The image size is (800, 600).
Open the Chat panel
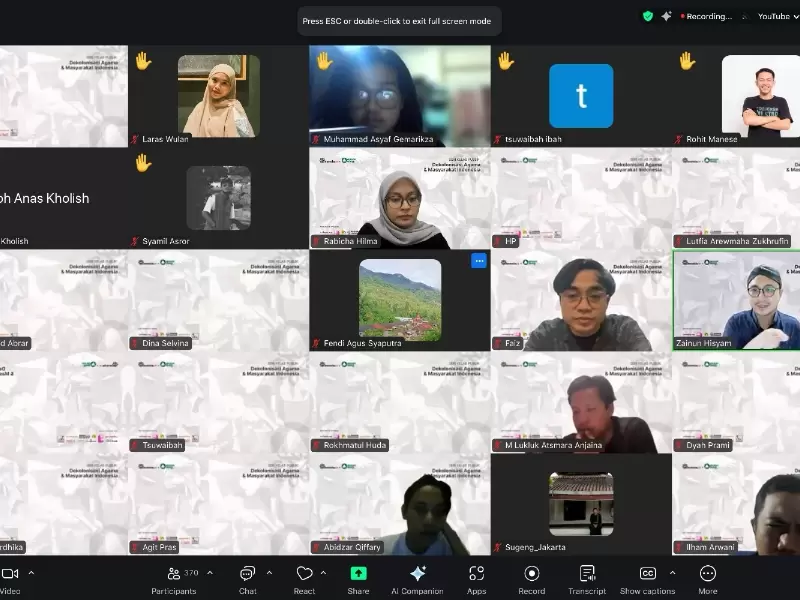tap(247, 580)
